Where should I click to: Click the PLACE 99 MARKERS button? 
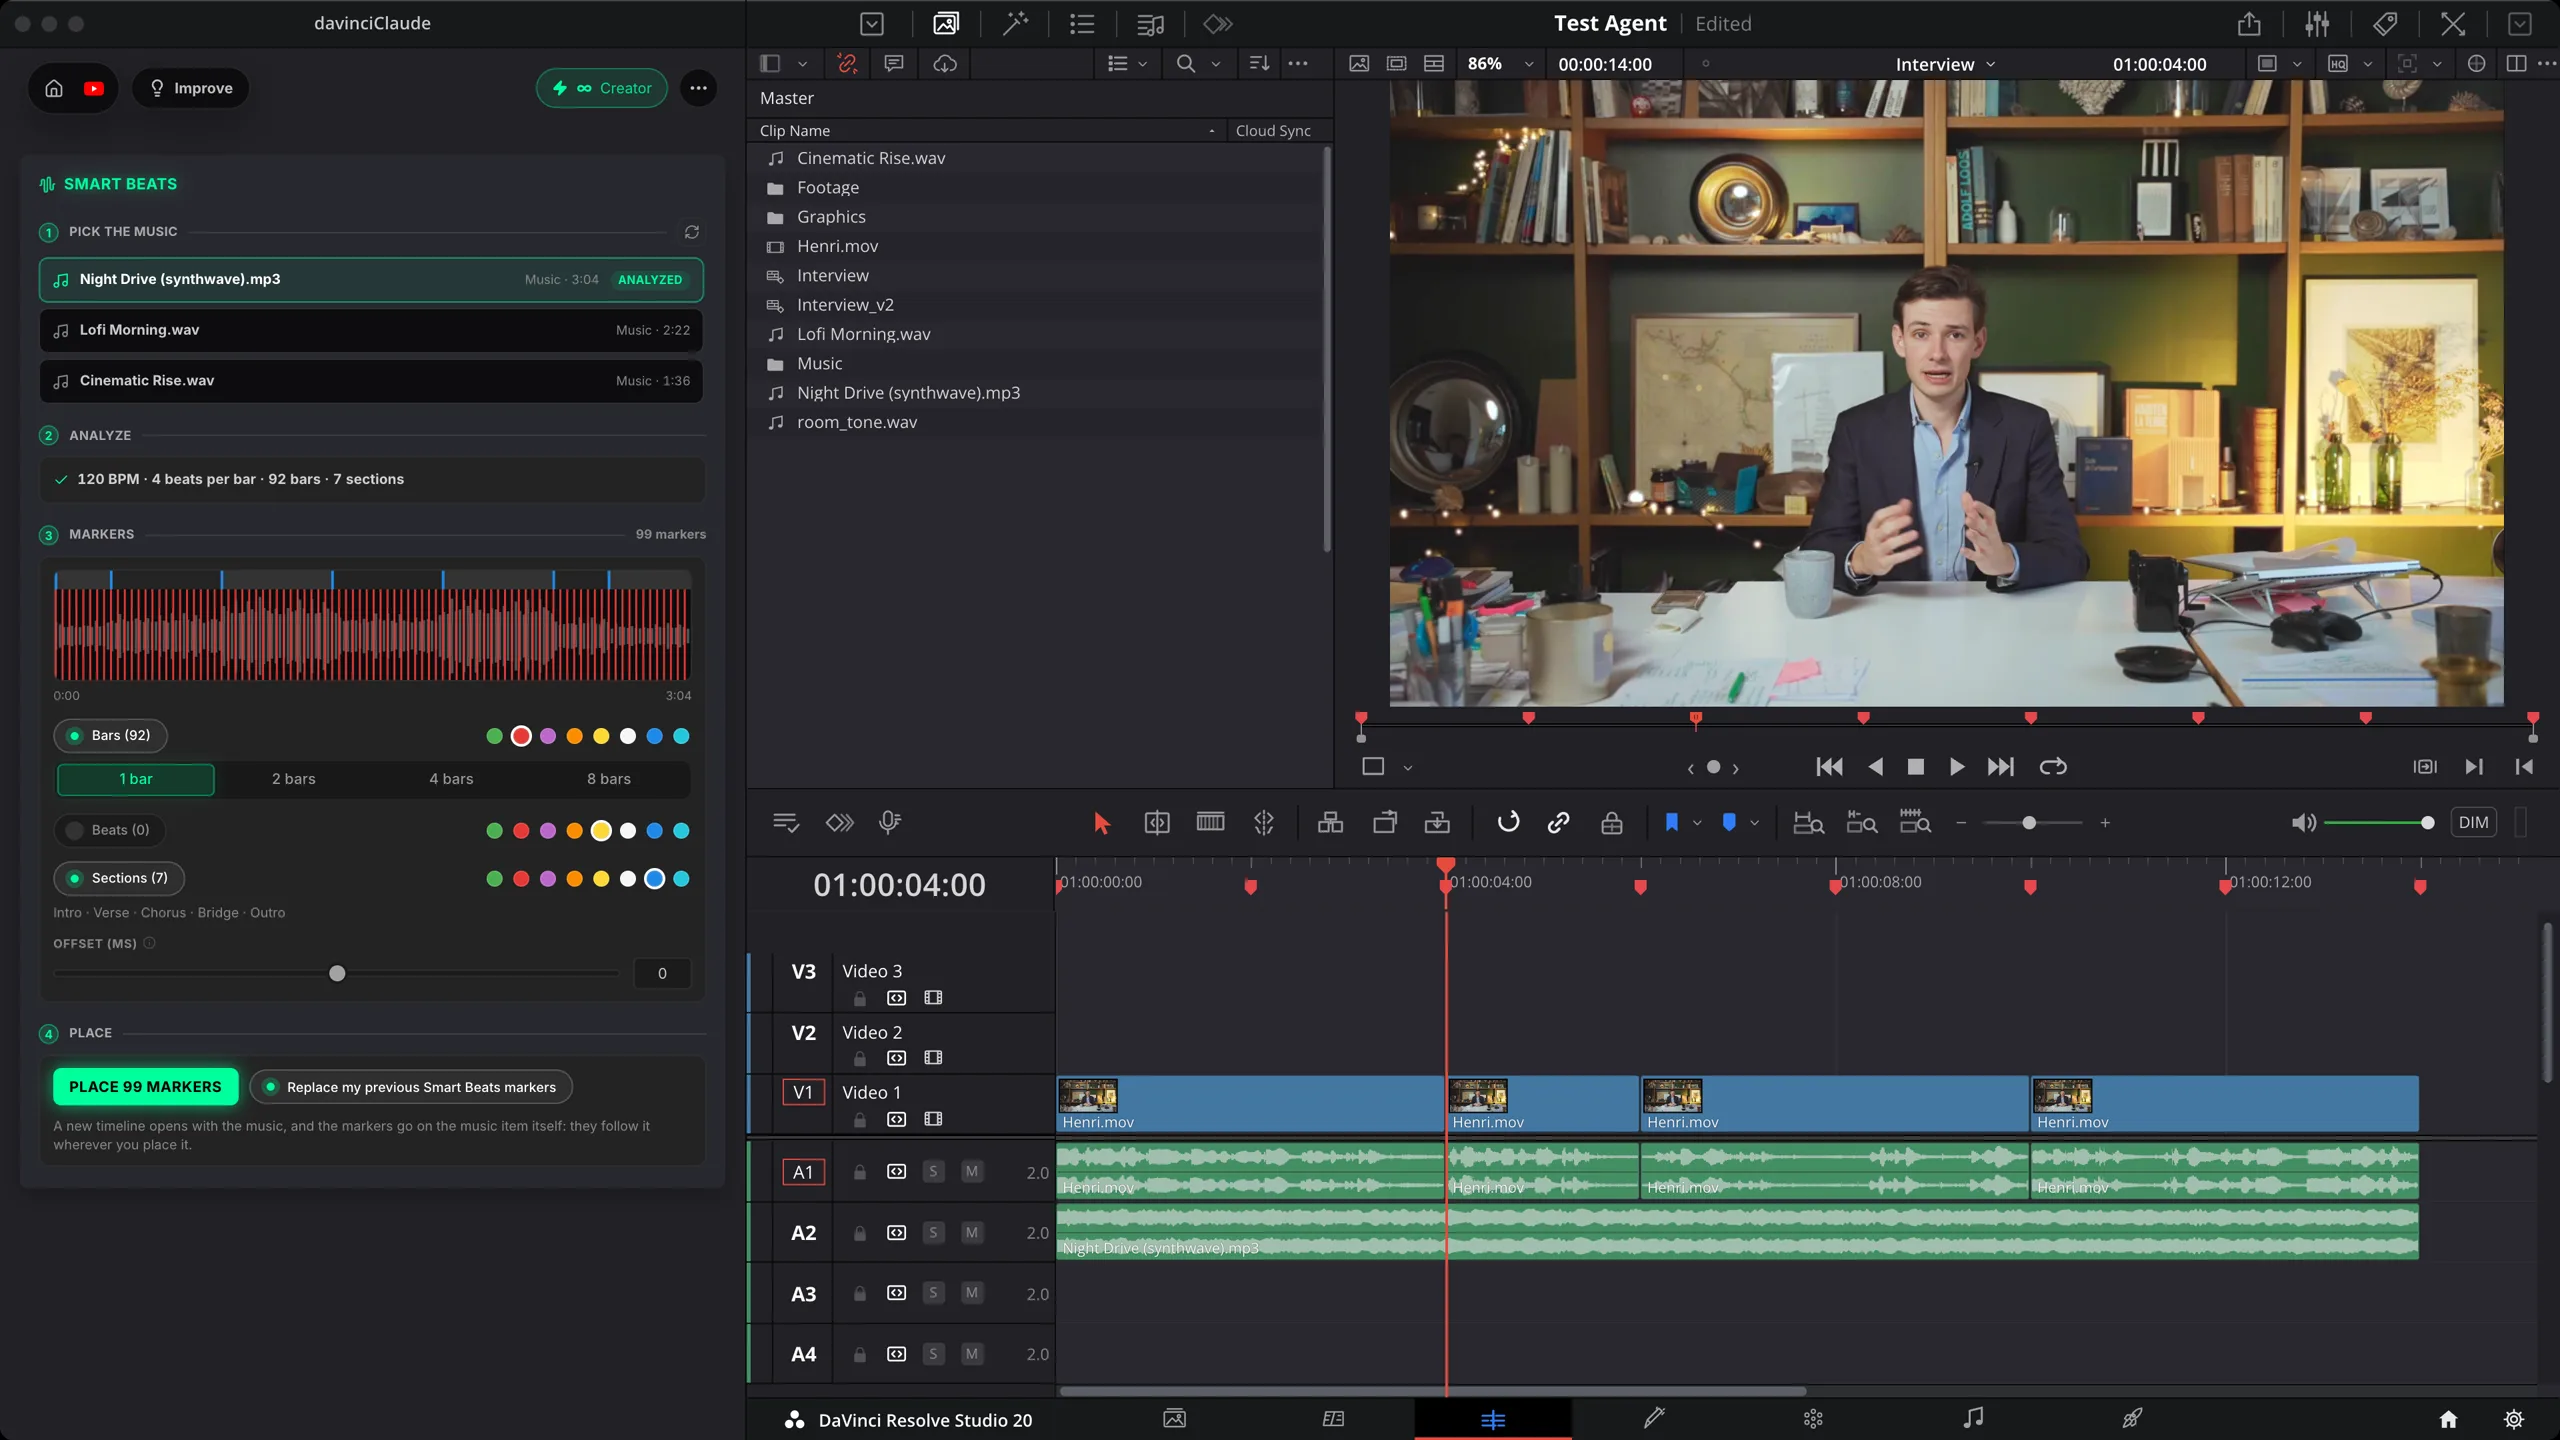click(x=145, y=1087)
